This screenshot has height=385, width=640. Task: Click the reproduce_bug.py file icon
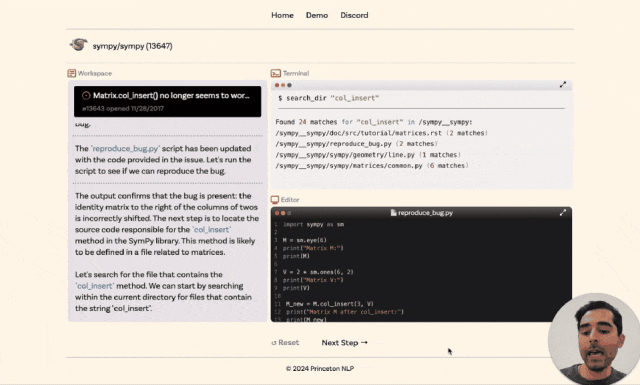click(393, 213)
